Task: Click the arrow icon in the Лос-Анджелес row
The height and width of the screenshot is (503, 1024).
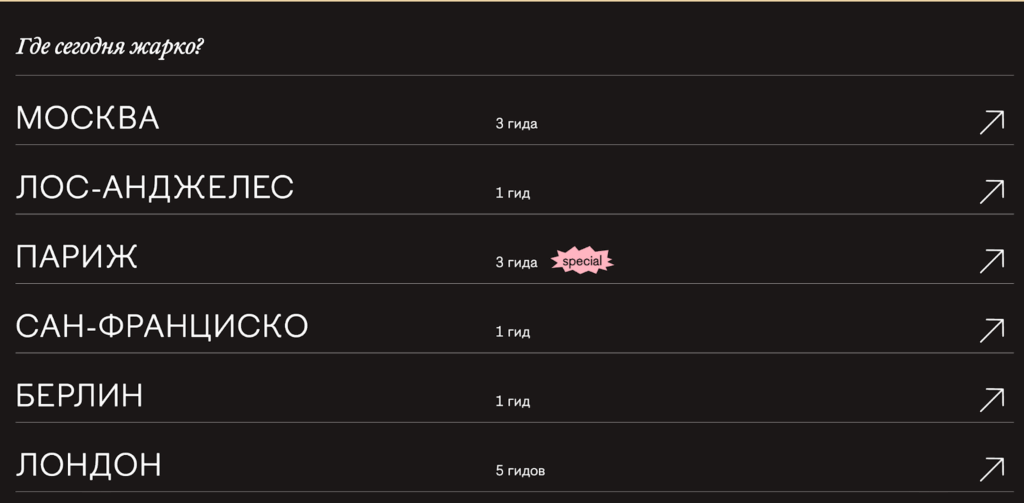Action: pos(991,191)
